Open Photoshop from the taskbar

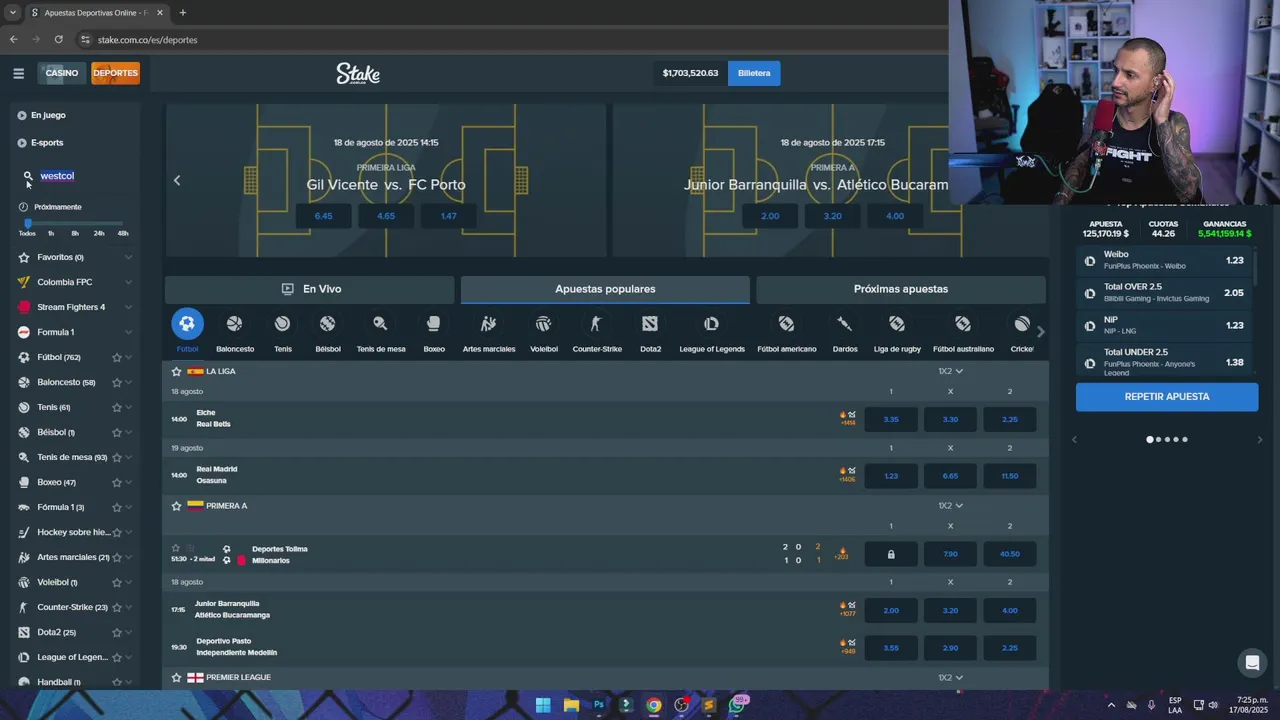click(x=598, y=705)
